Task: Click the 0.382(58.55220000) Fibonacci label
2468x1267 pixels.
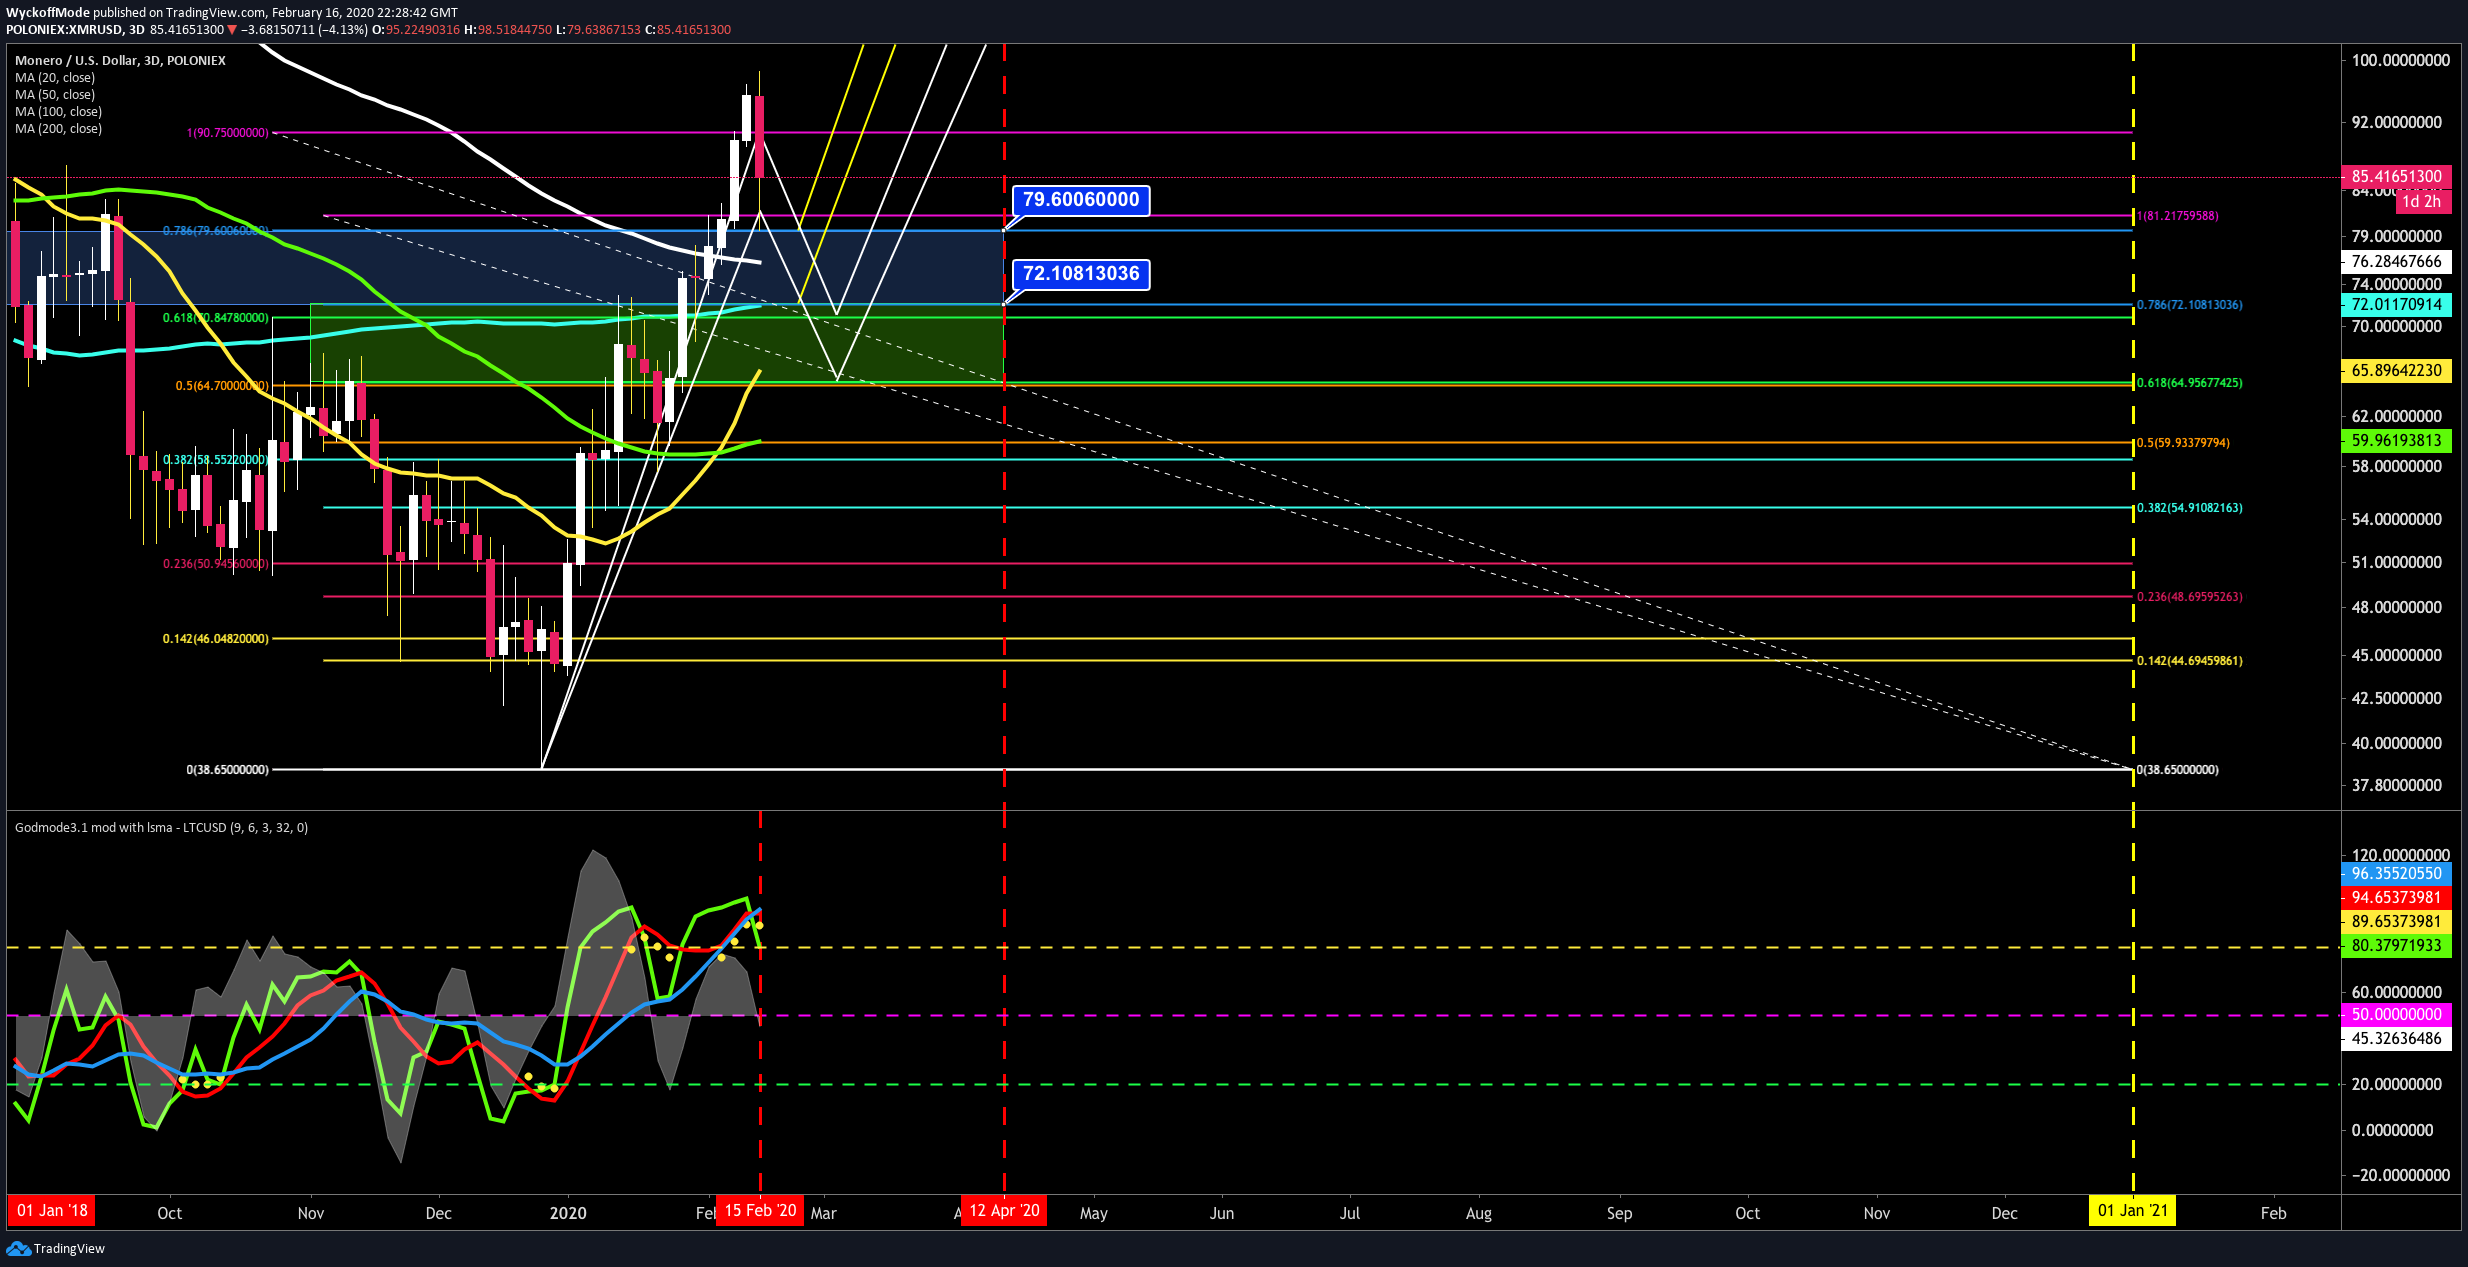Action: click(x=216, y=460)
